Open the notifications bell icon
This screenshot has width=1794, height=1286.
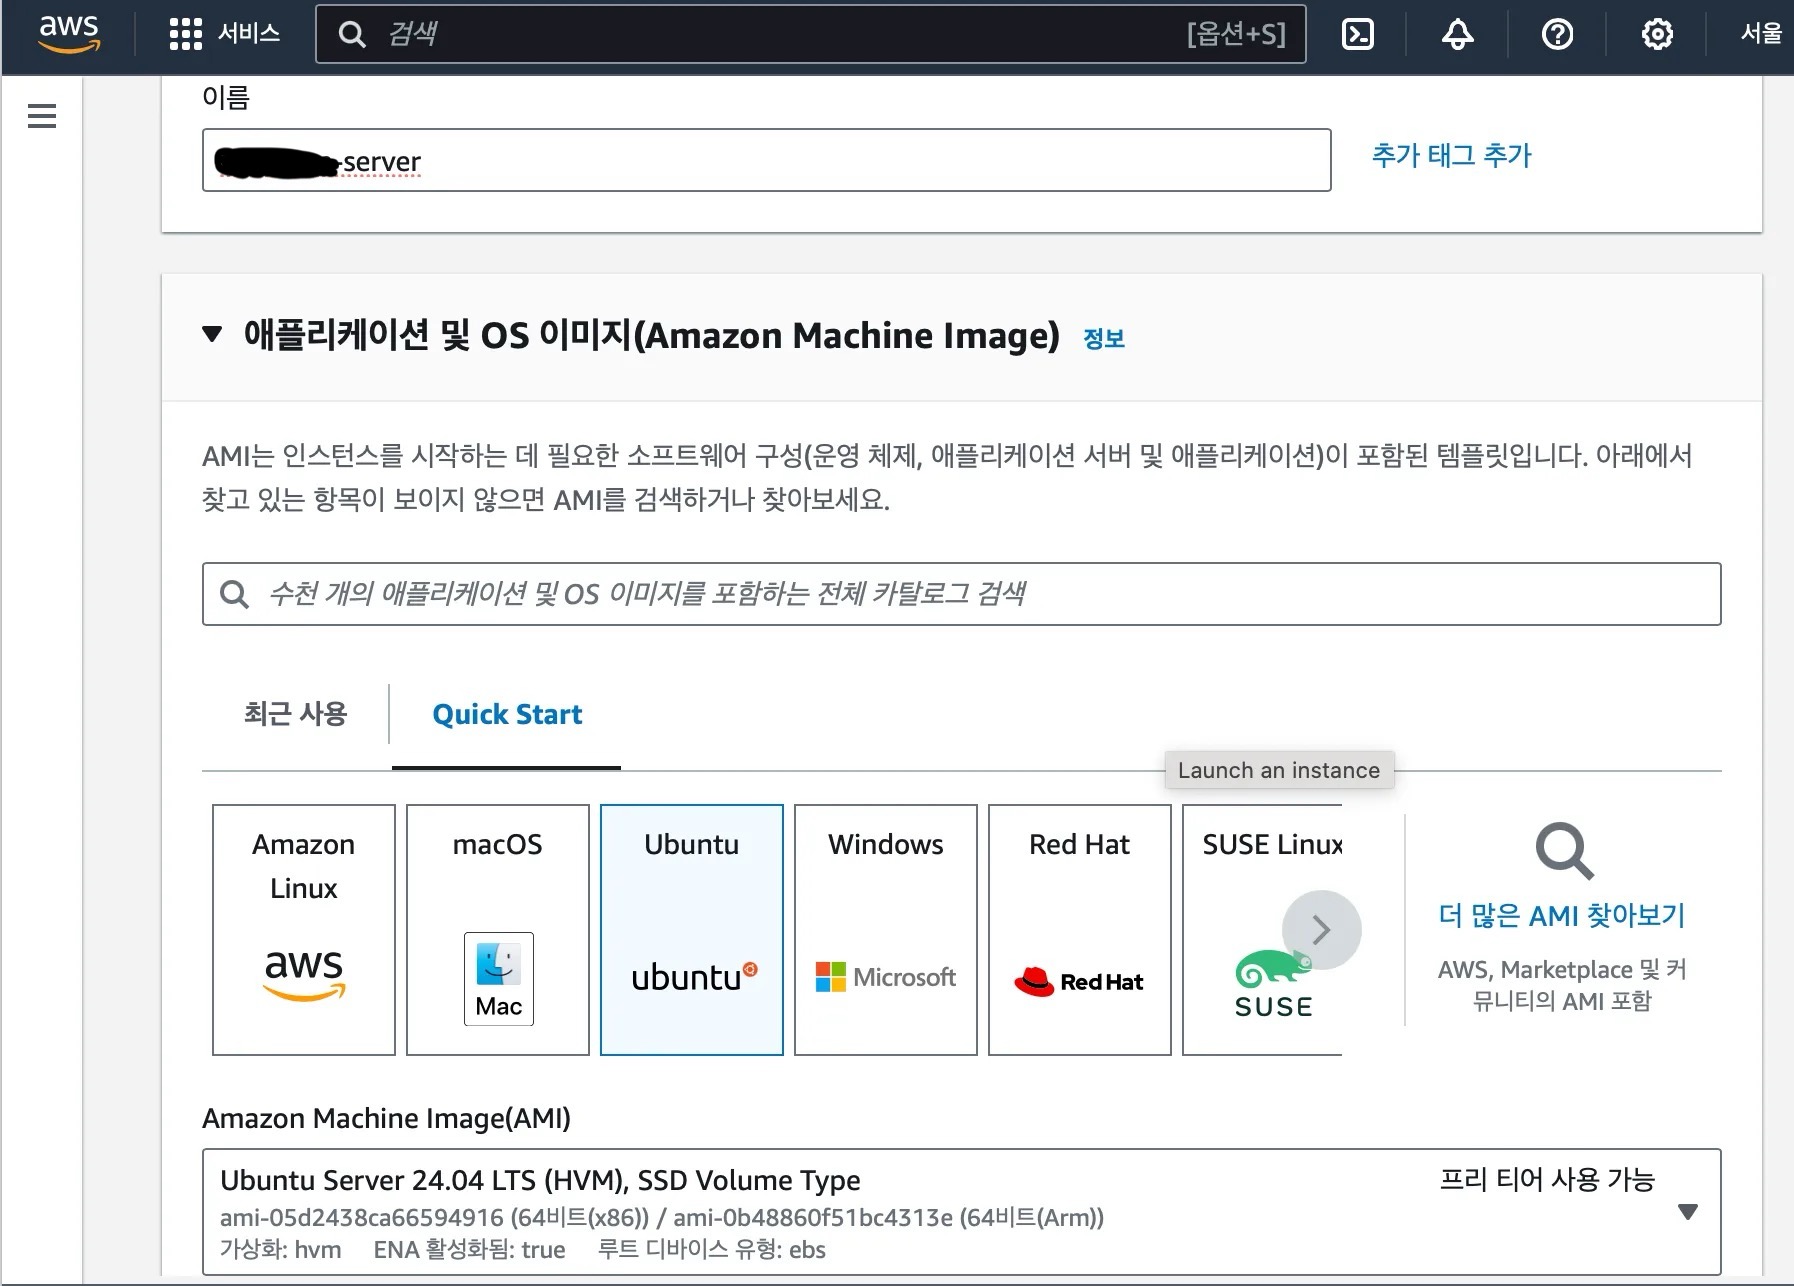pyautogui.click(x=1457, y=34)
